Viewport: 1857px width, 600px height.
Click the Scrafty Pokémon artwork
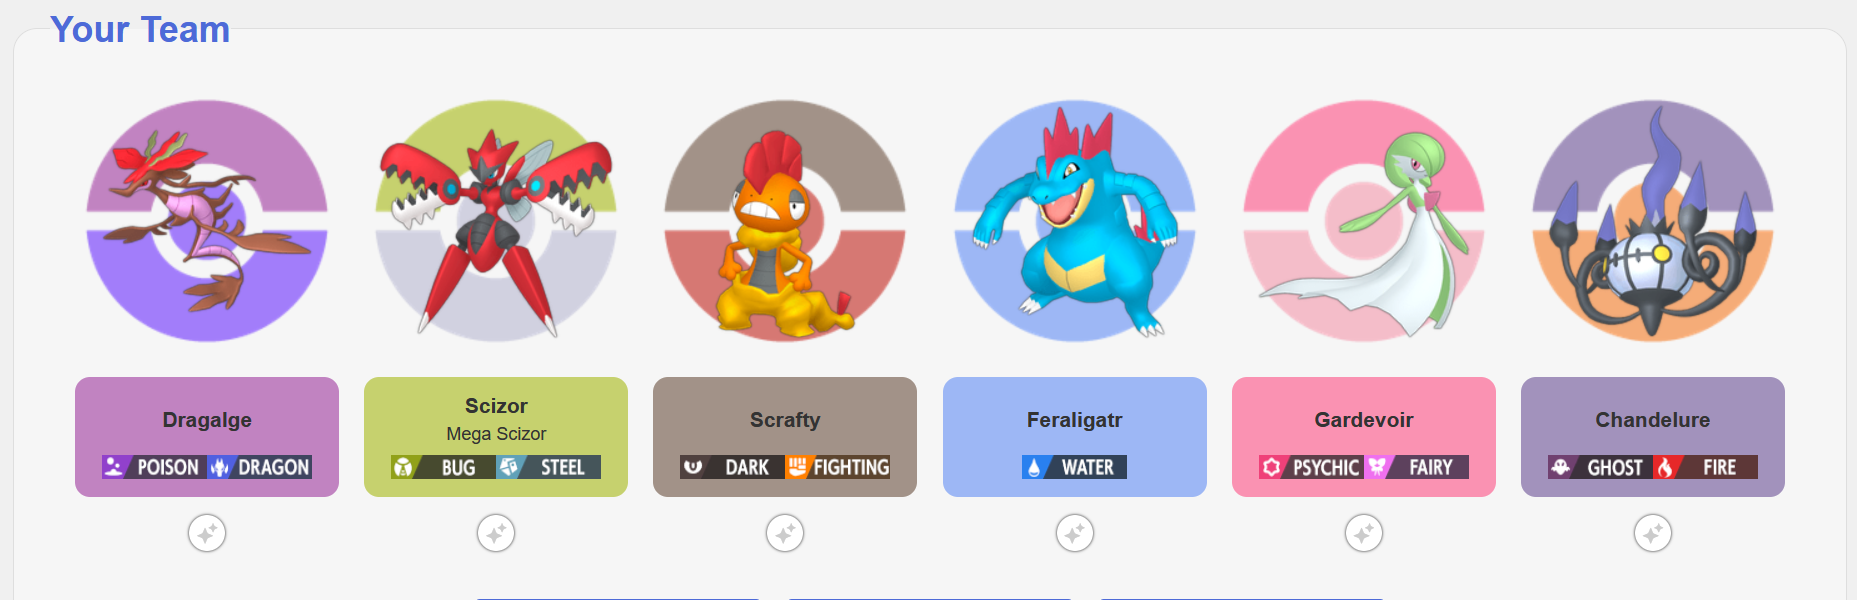point(785,221)
